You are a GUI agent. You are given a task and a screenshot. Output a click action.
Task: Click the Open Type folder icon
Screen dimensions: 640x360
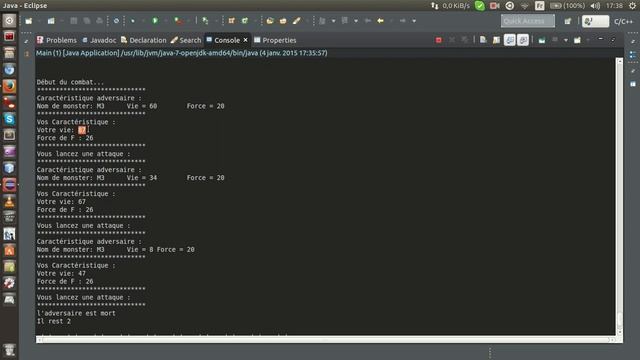(x=270, y=20)
